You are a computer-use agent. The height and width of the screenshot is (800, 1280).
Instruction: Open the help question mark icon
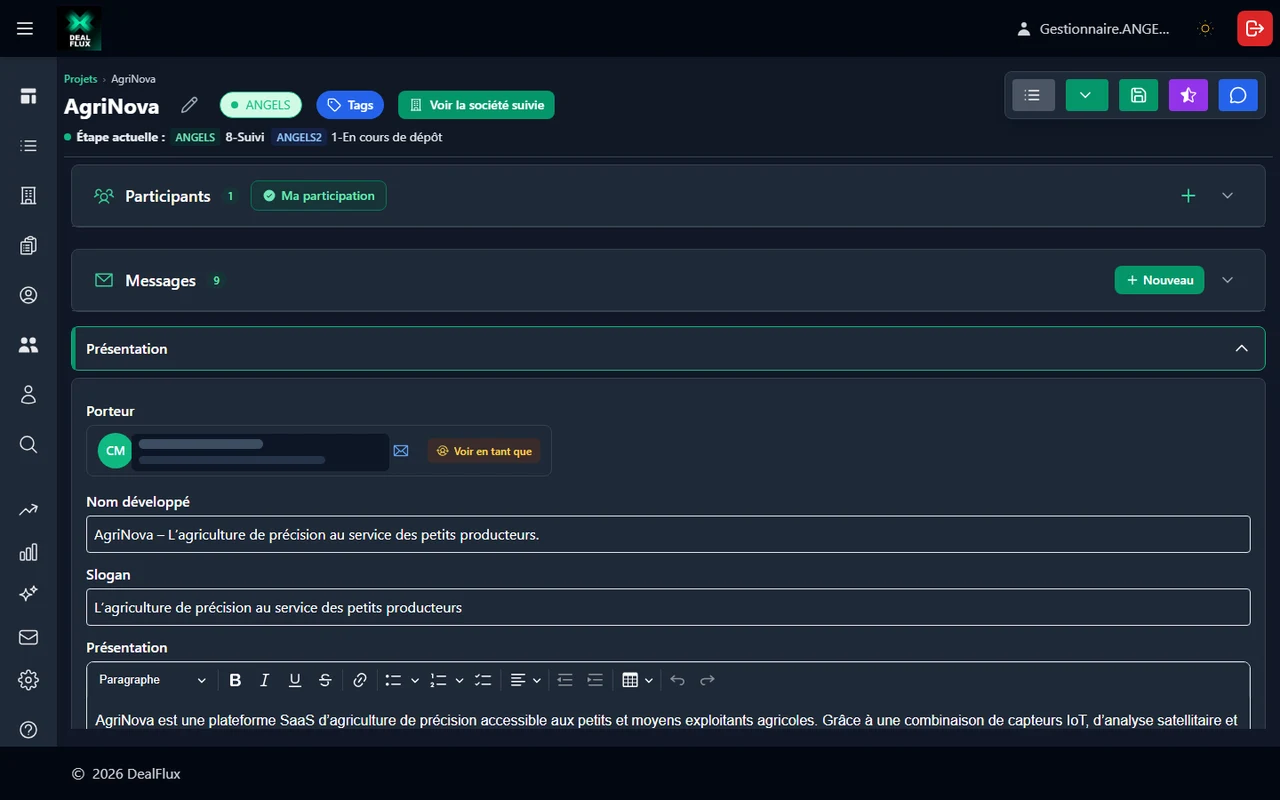tap(28, 729)
